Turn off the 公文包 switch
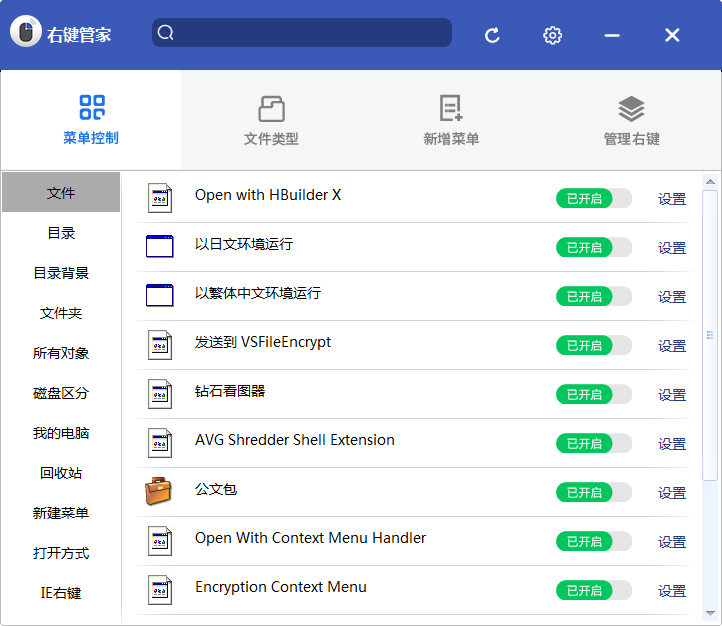The image size is (722, 626). [x=594, y=493]
